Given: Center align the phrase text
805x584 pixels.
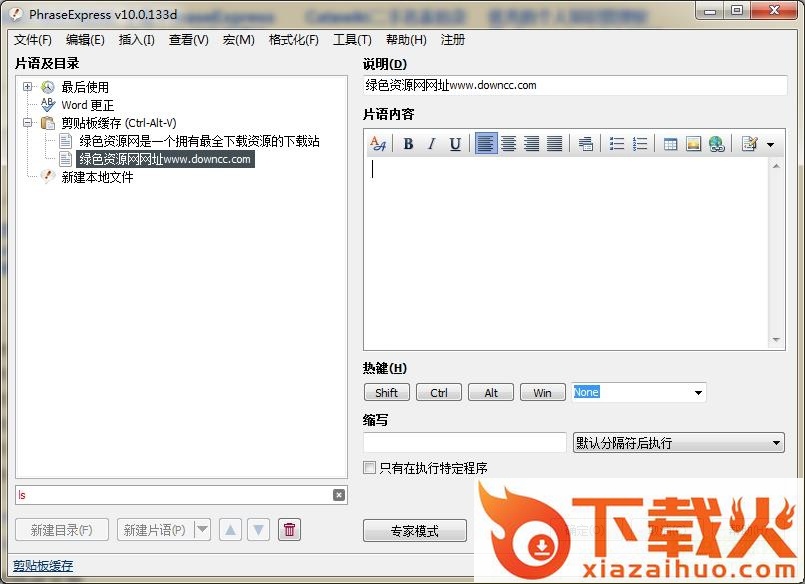Looking at the screenshot, I should click(x=508, y=144).
